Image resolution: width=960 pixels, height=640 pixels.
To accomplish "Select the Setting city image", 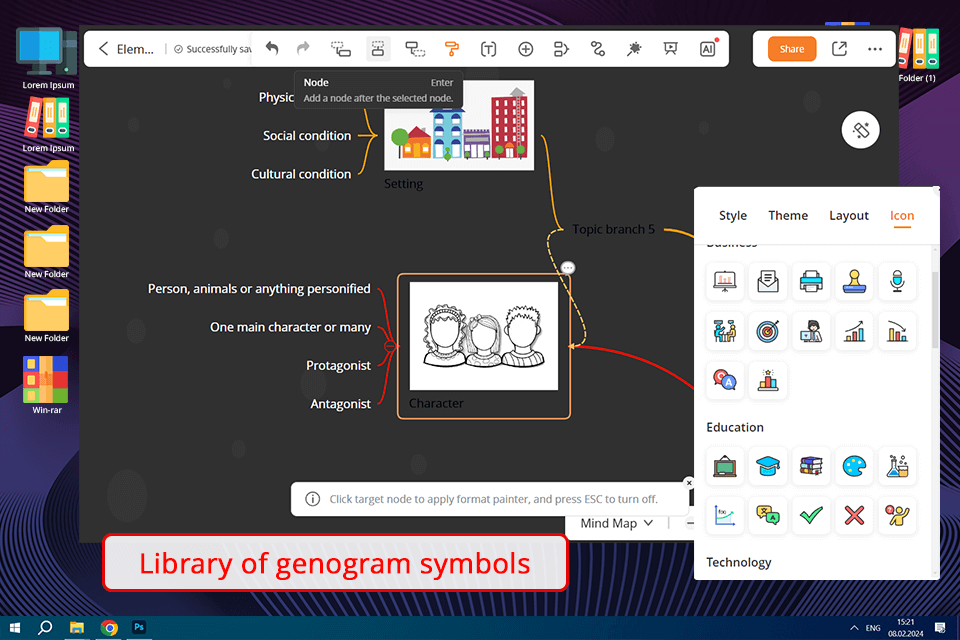I will pos(459,125).
